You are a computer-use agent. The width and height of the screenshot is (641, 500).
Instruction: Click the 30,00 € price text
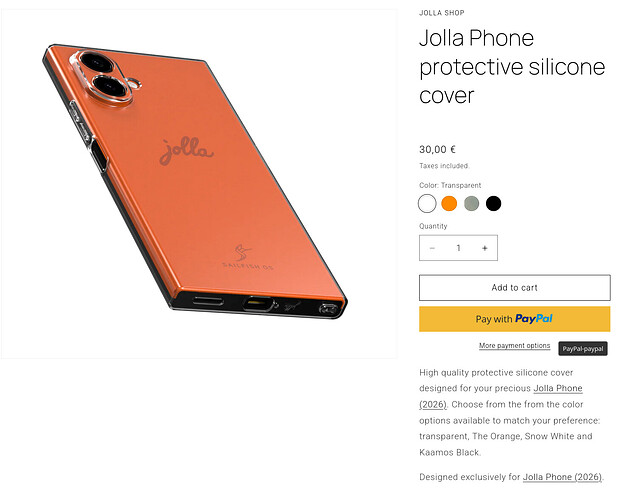[437, 149]
